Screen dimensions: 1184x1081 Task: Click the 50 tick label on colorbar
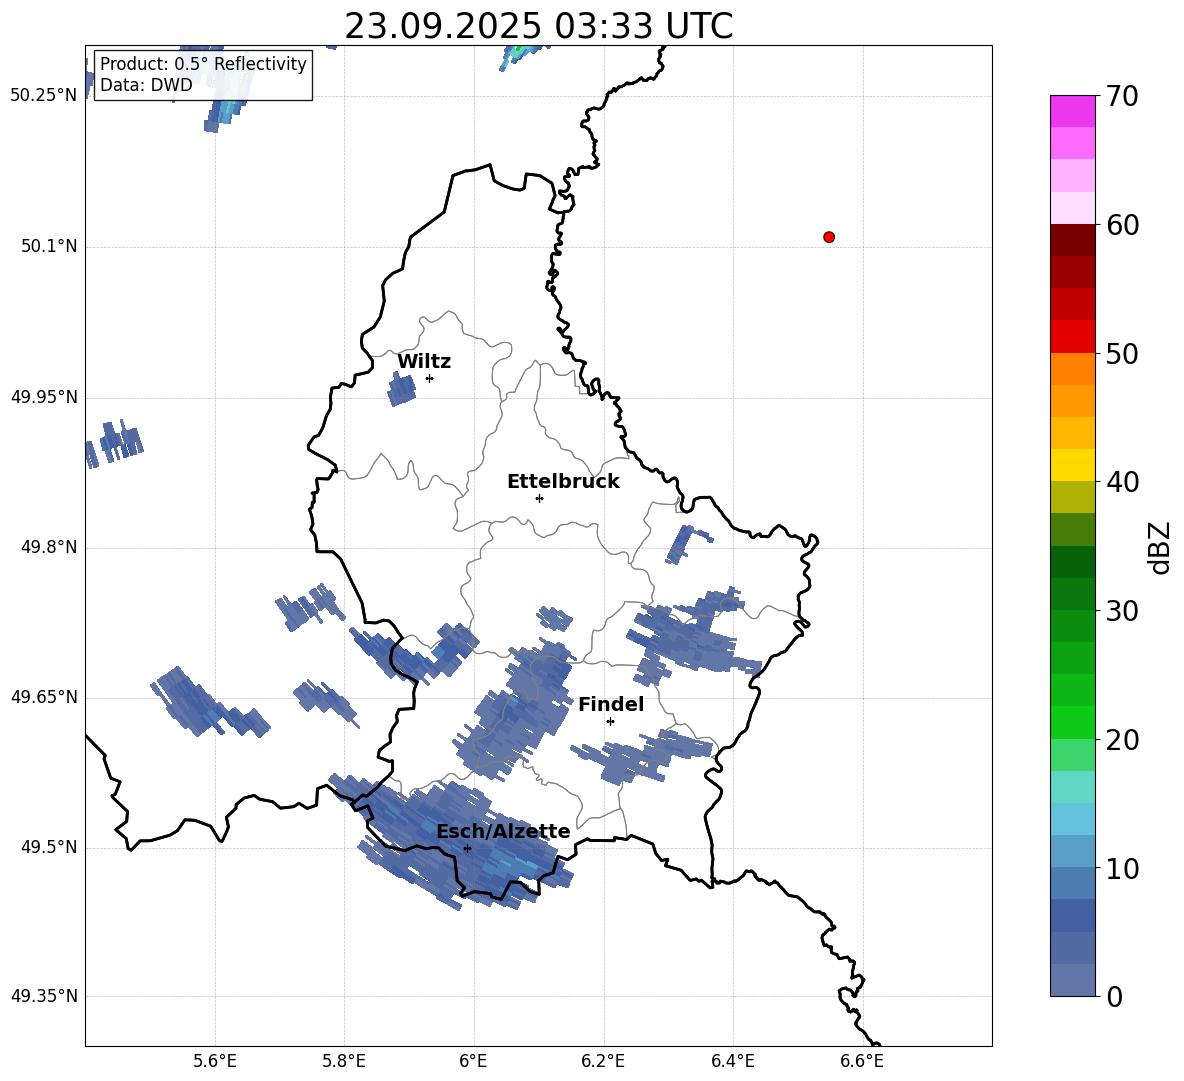pyautogui.click(x=1122, y=353)
